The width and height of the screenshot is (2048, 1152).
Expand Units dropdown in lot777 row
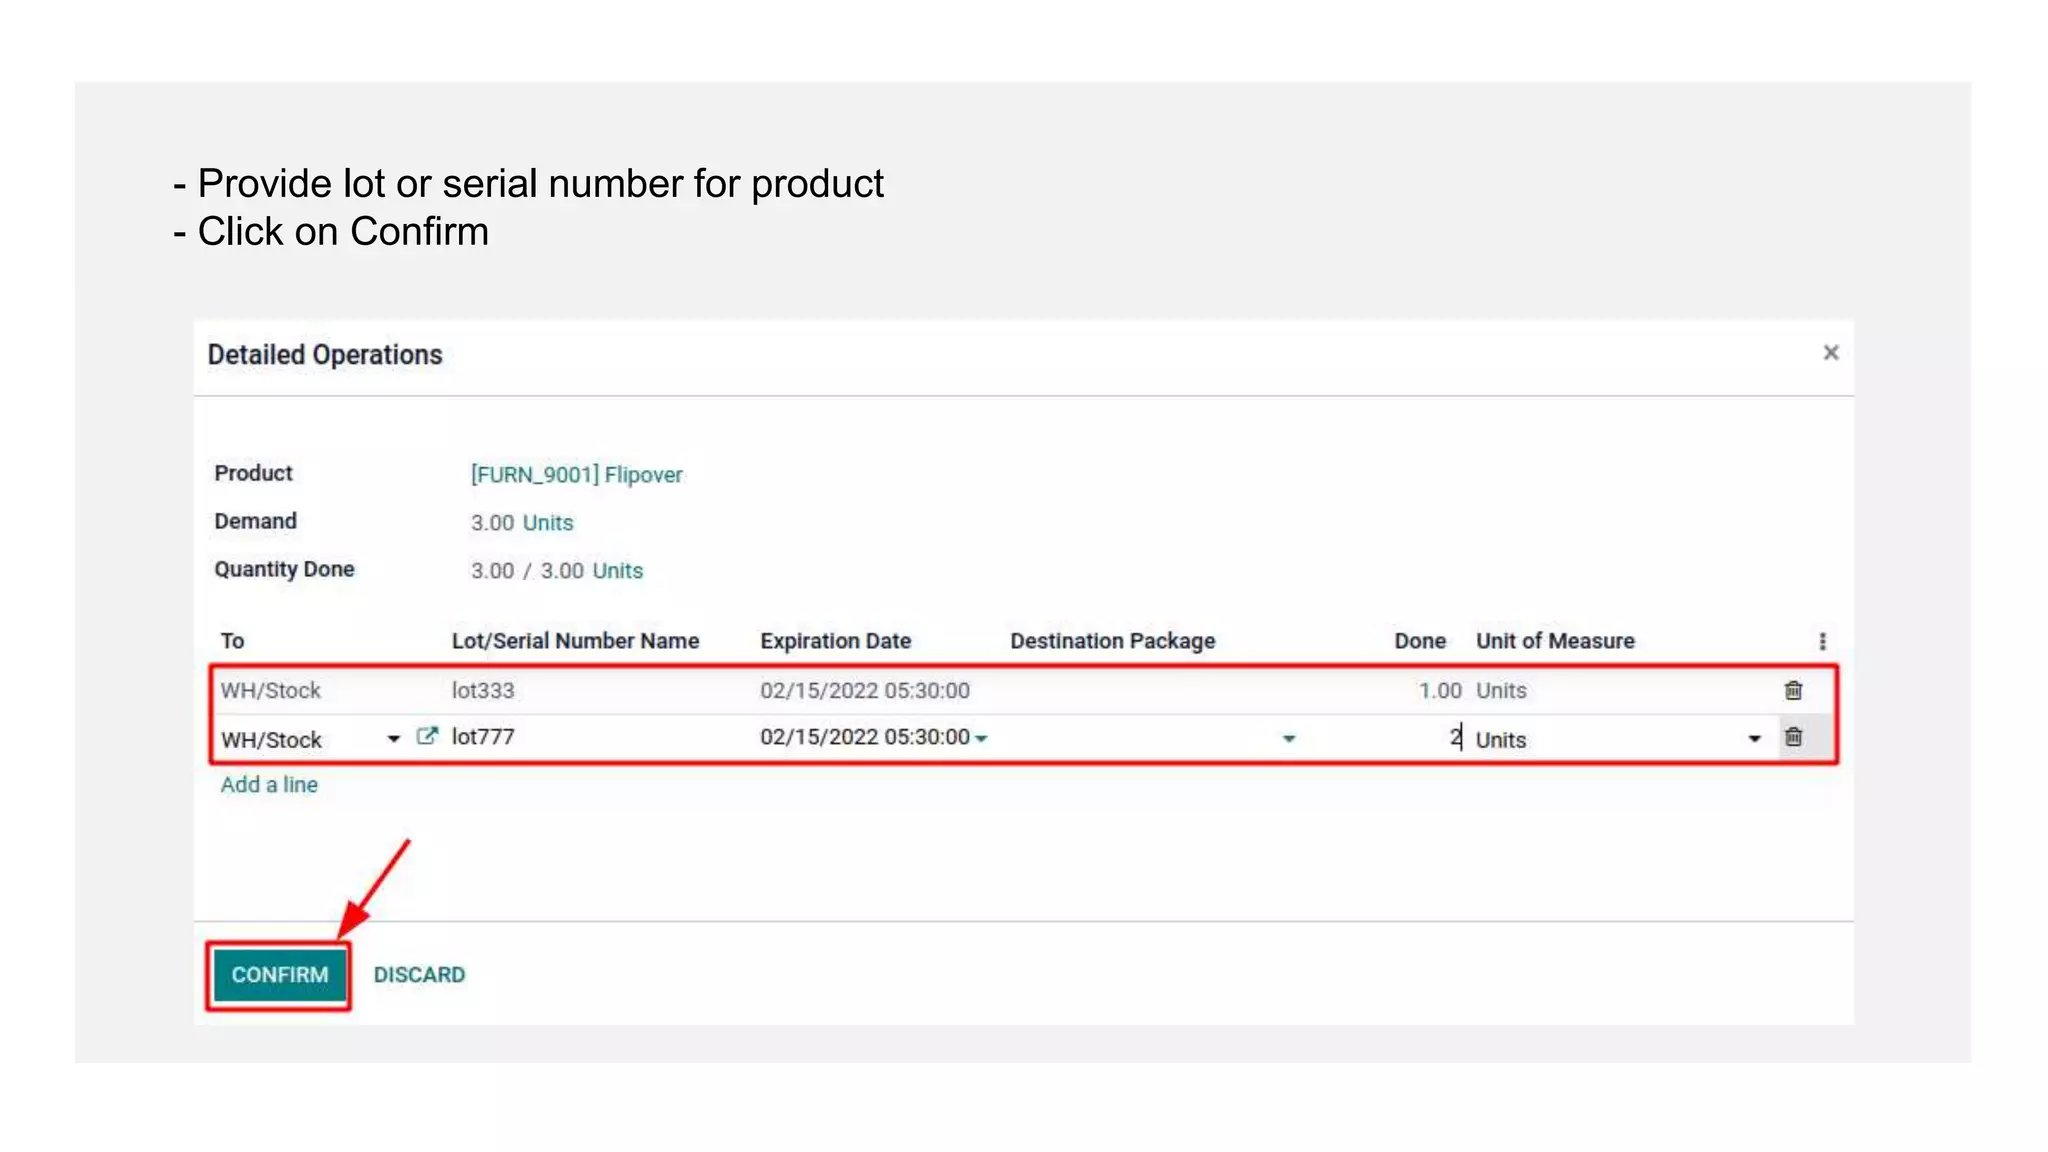tap(1754, 739)
